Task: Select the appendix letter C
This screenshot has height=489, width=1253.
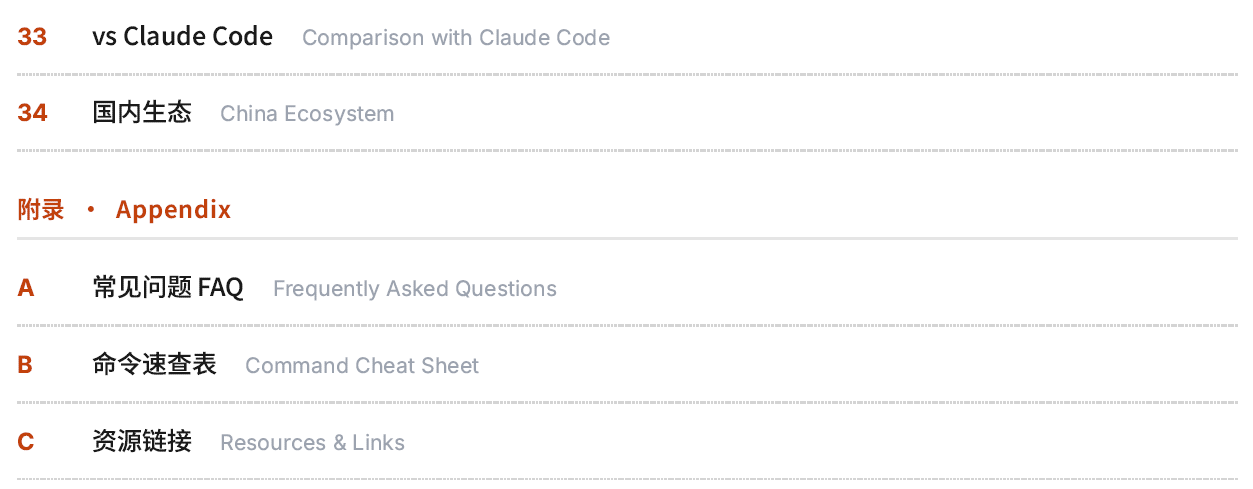Action: [26, 442]
